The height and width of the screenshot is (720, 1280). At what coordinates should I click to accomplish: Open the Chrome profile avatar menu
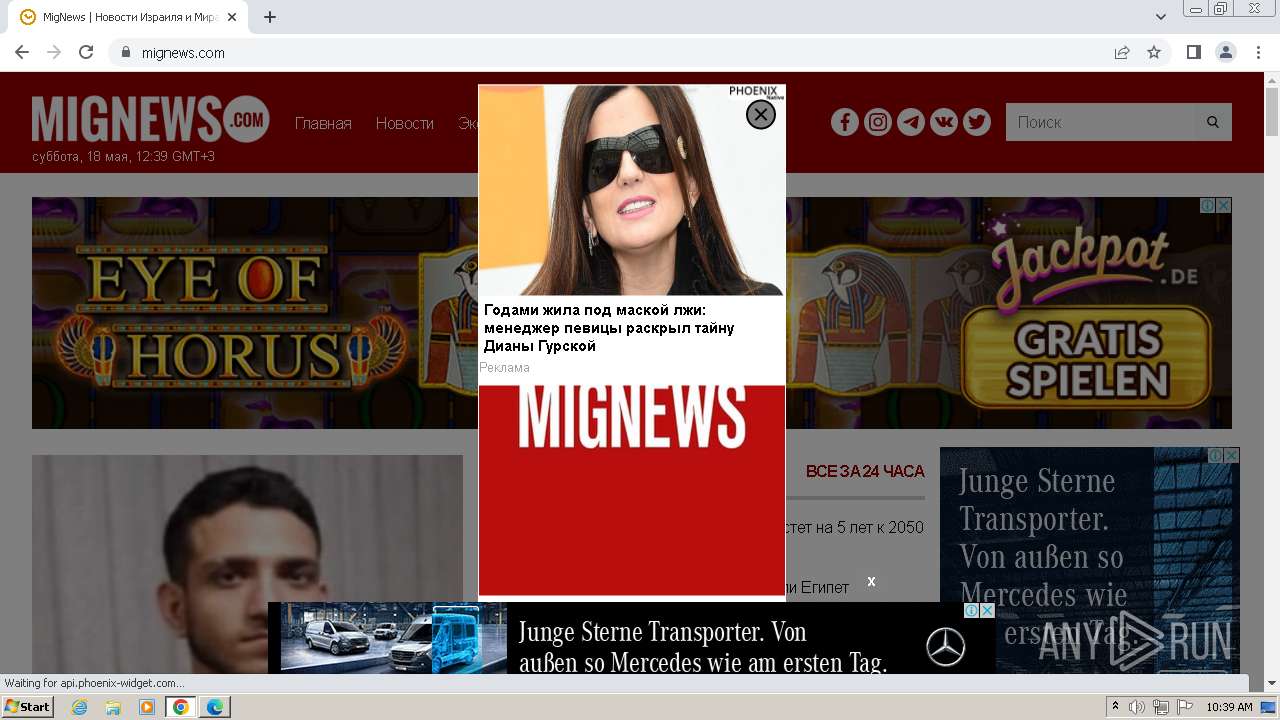(x=1226, y=52)
